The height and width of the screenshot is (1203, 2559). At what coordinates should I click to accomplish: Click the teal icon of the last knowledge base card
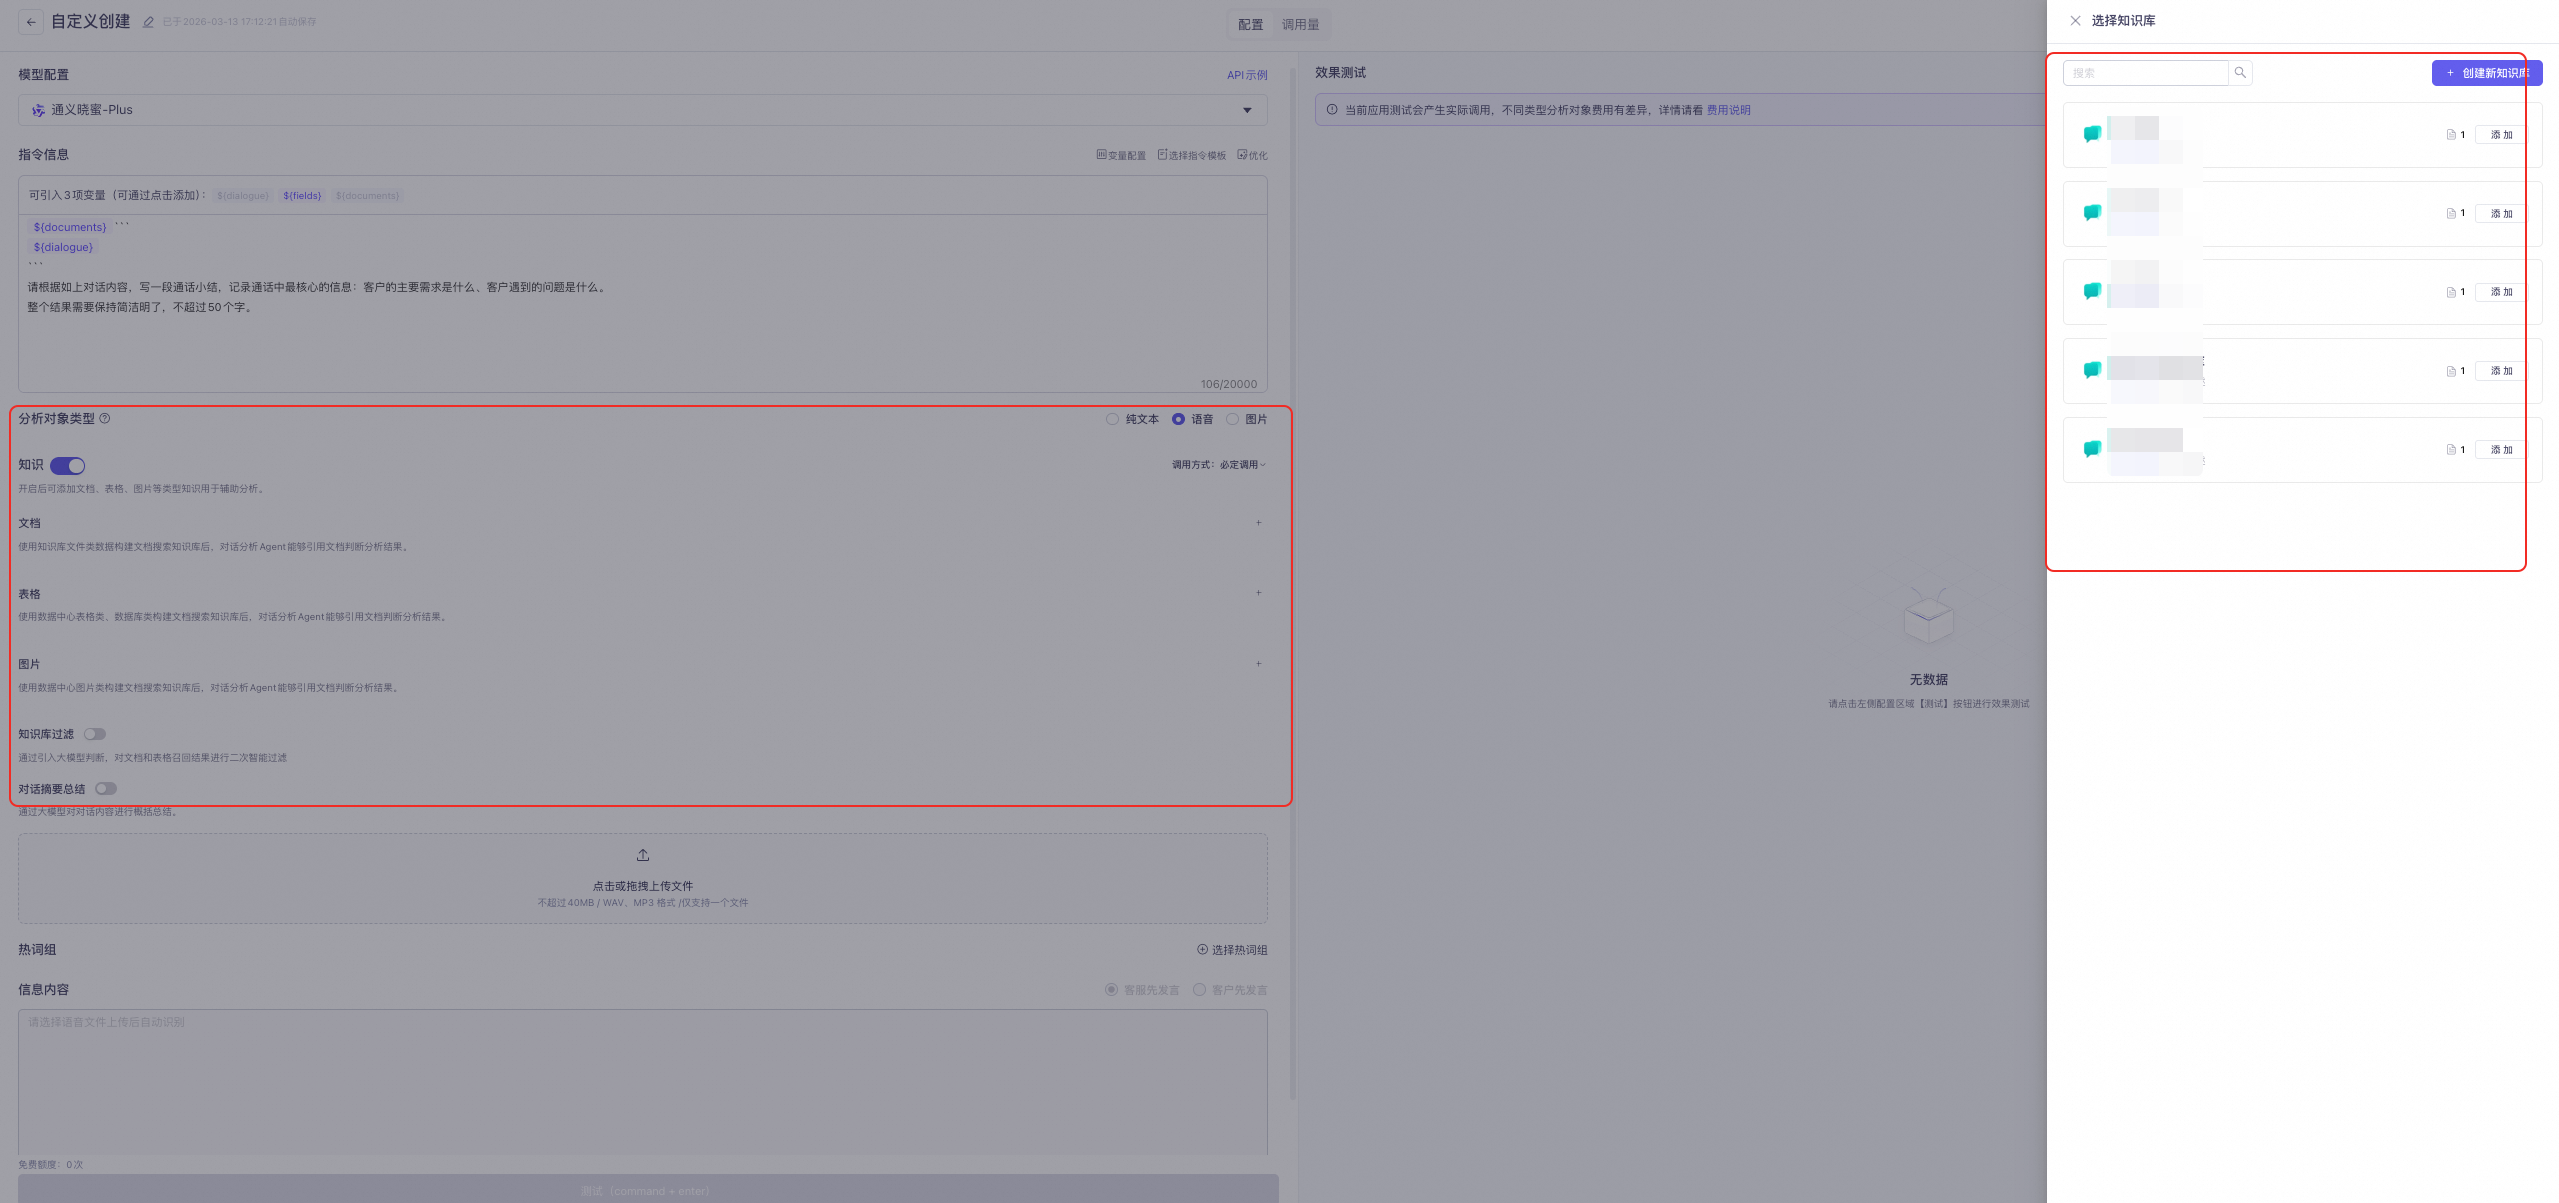tap(2092, 449)
